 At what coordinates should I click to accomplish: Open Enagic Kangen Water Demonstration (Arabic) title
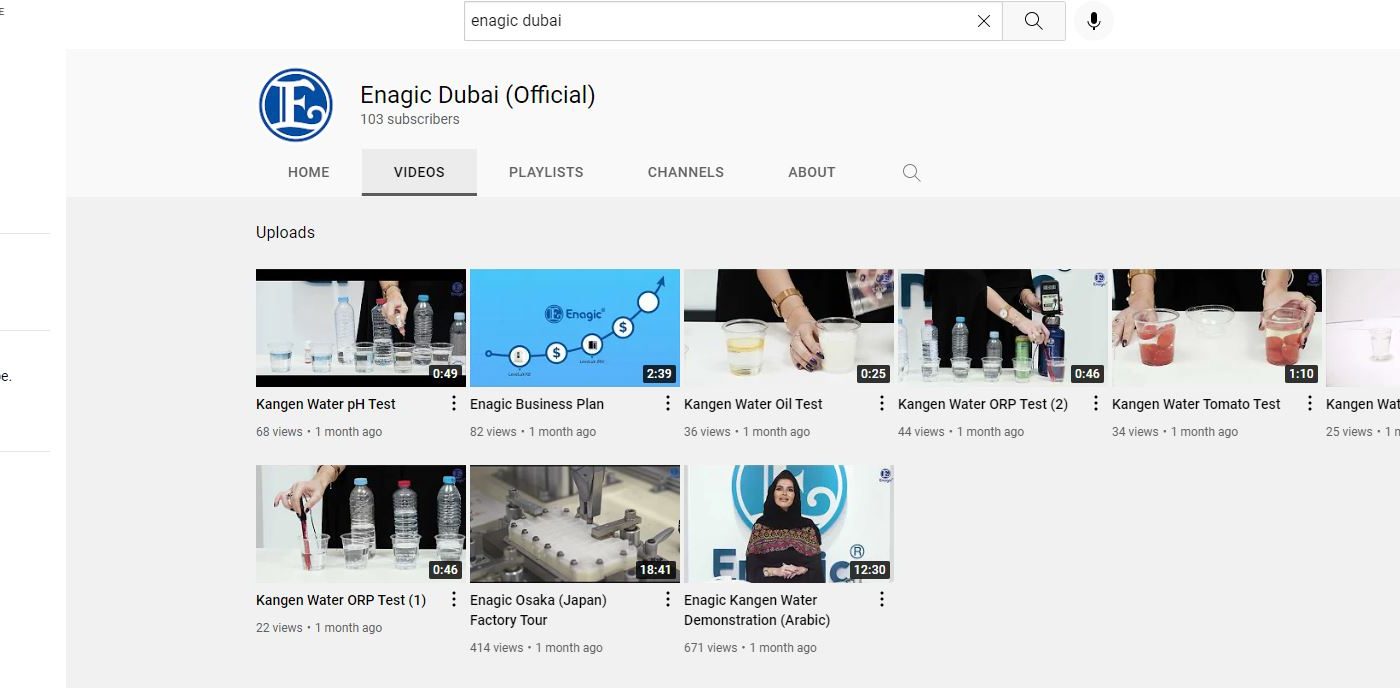(x=757, y=610)
